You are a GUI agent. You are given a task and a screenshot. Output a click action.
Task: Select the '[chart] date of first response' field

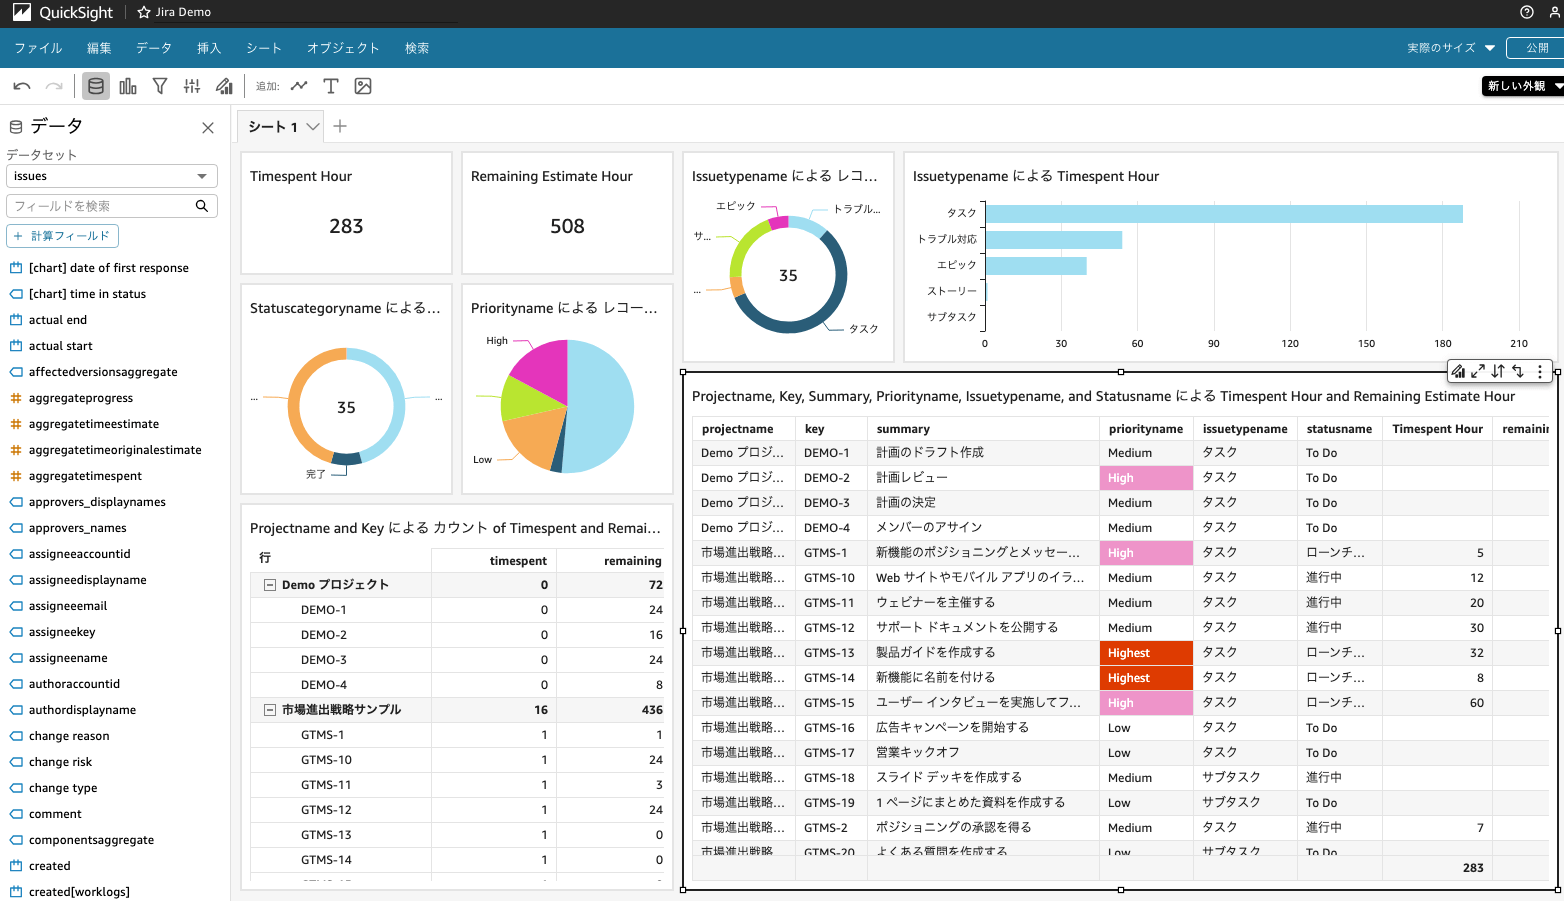[109, 268]
